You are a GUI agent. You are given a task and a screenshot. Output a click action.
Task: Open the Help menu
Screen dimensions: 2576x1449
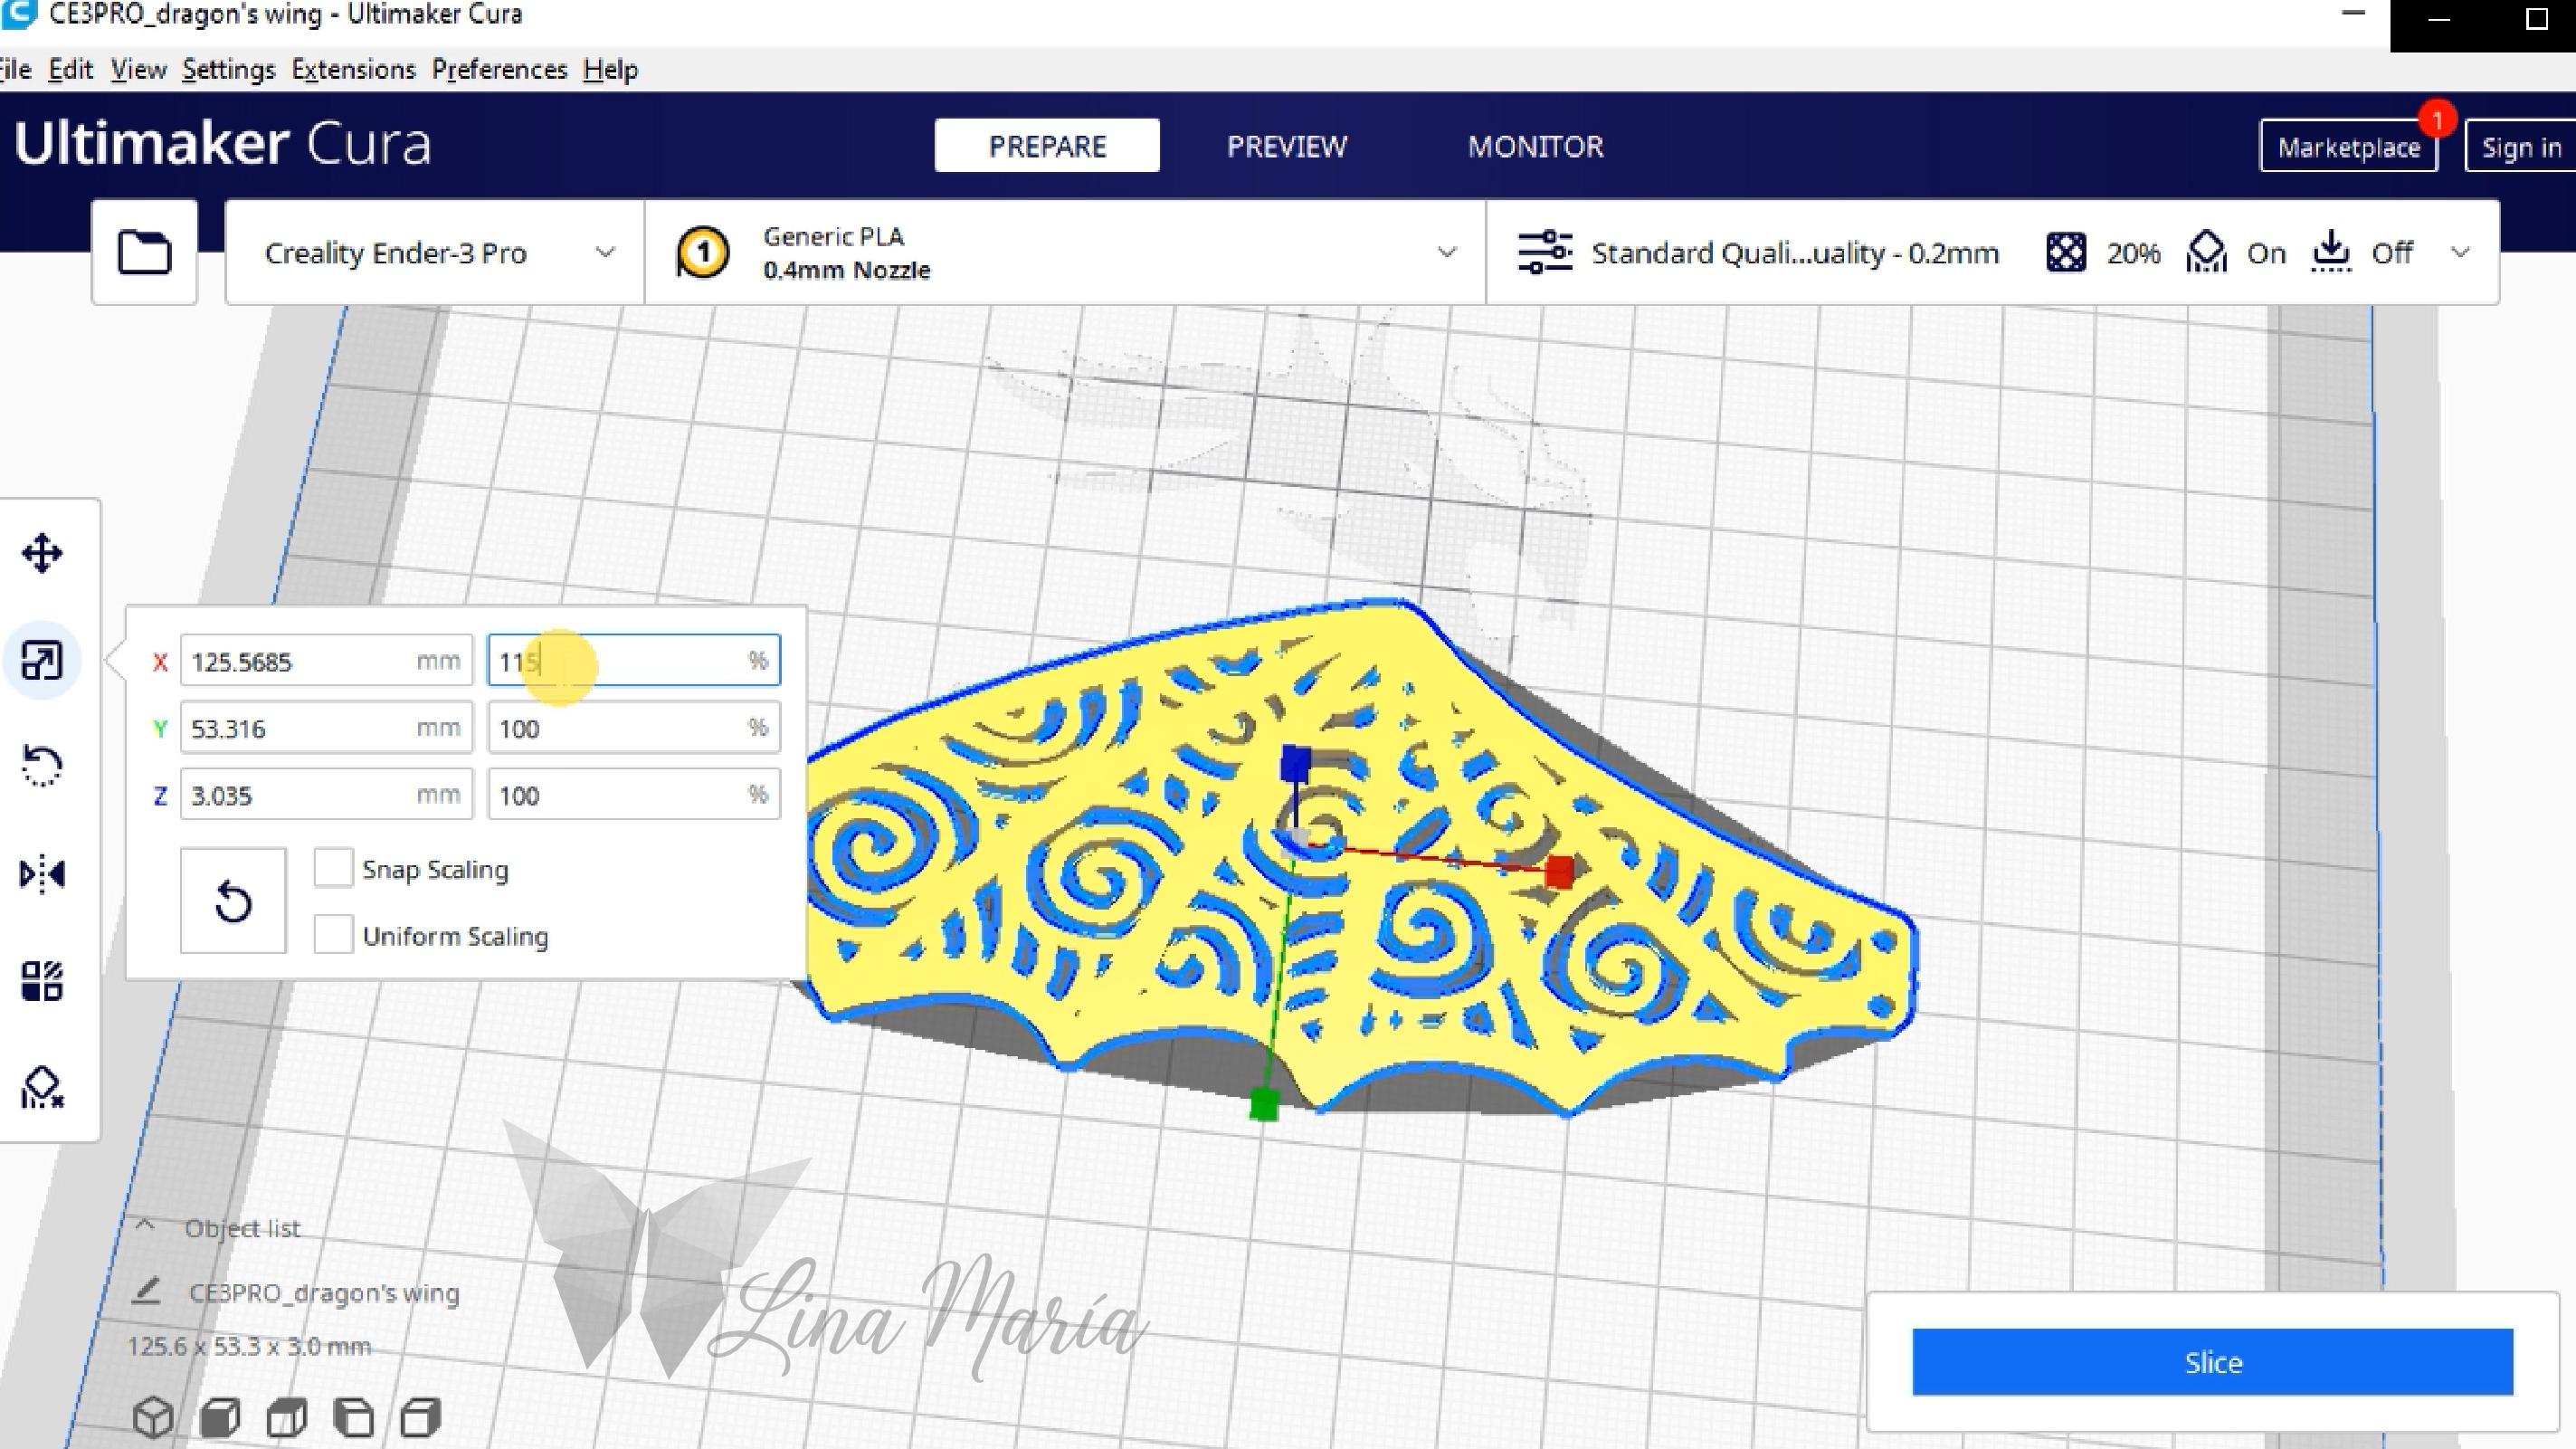610,69
